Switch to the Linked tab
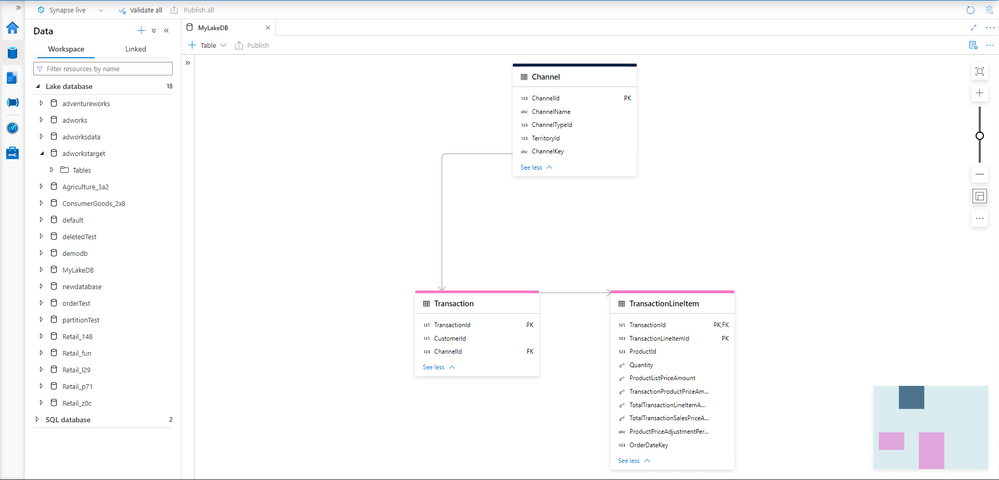Viewport: 999px width, 480px height. pos(136,49)
